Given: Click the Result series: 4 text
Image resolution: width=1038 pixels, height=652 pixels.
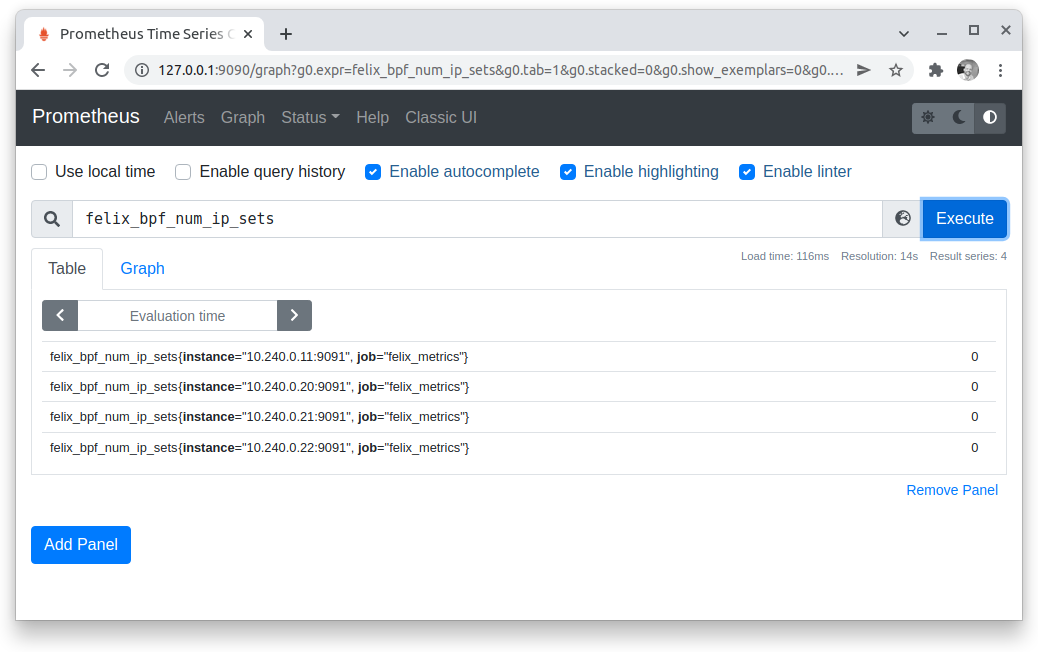Looking at the screenshot, I should point(968,256).
